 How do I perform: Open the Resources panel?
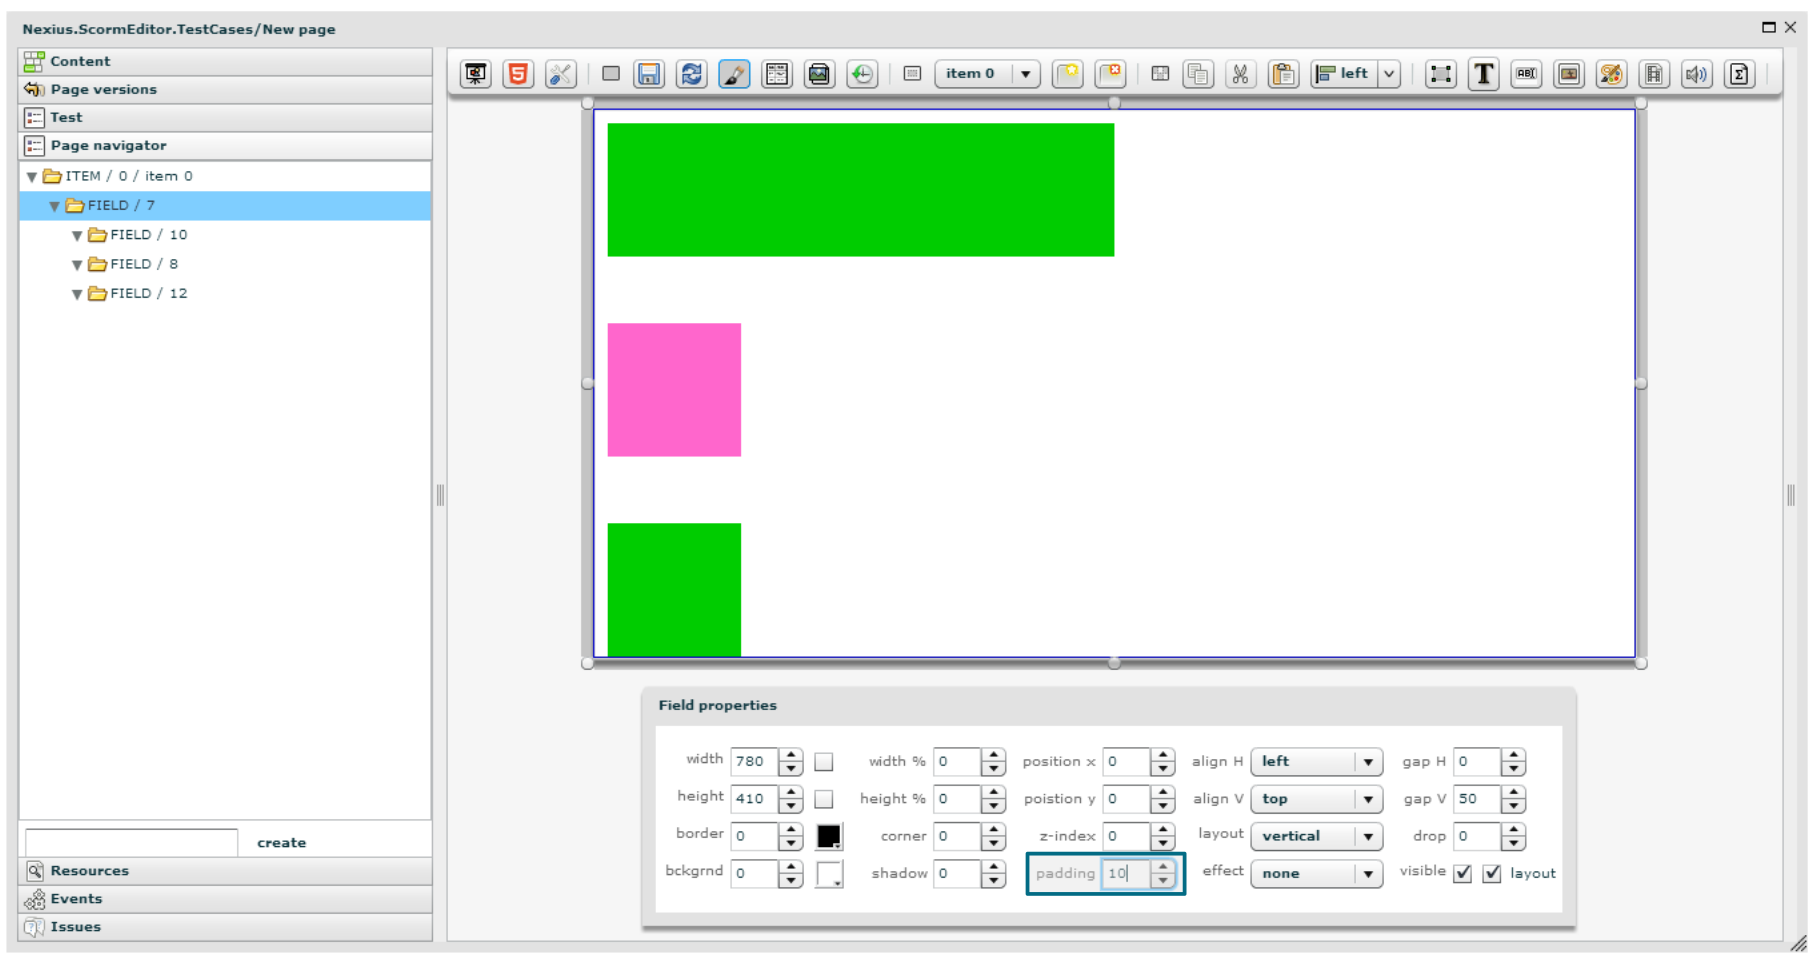[90, 870]
